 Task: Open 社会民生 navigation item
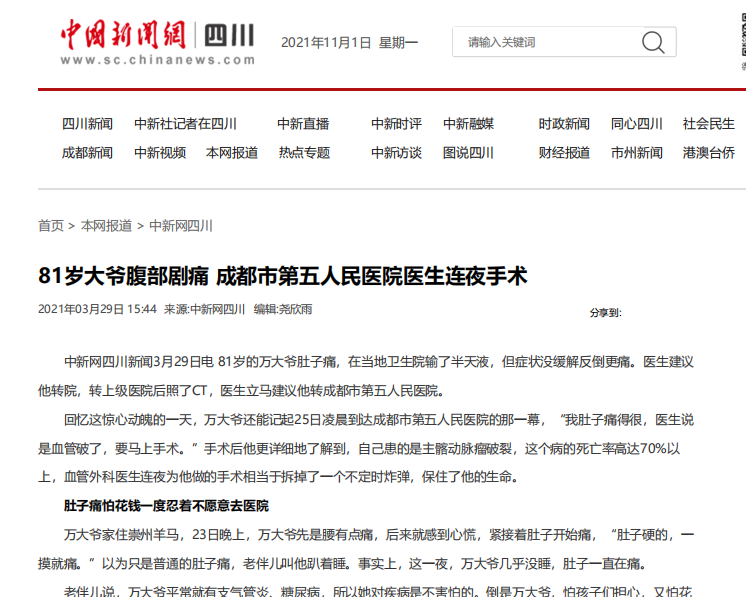coord(709,124)
